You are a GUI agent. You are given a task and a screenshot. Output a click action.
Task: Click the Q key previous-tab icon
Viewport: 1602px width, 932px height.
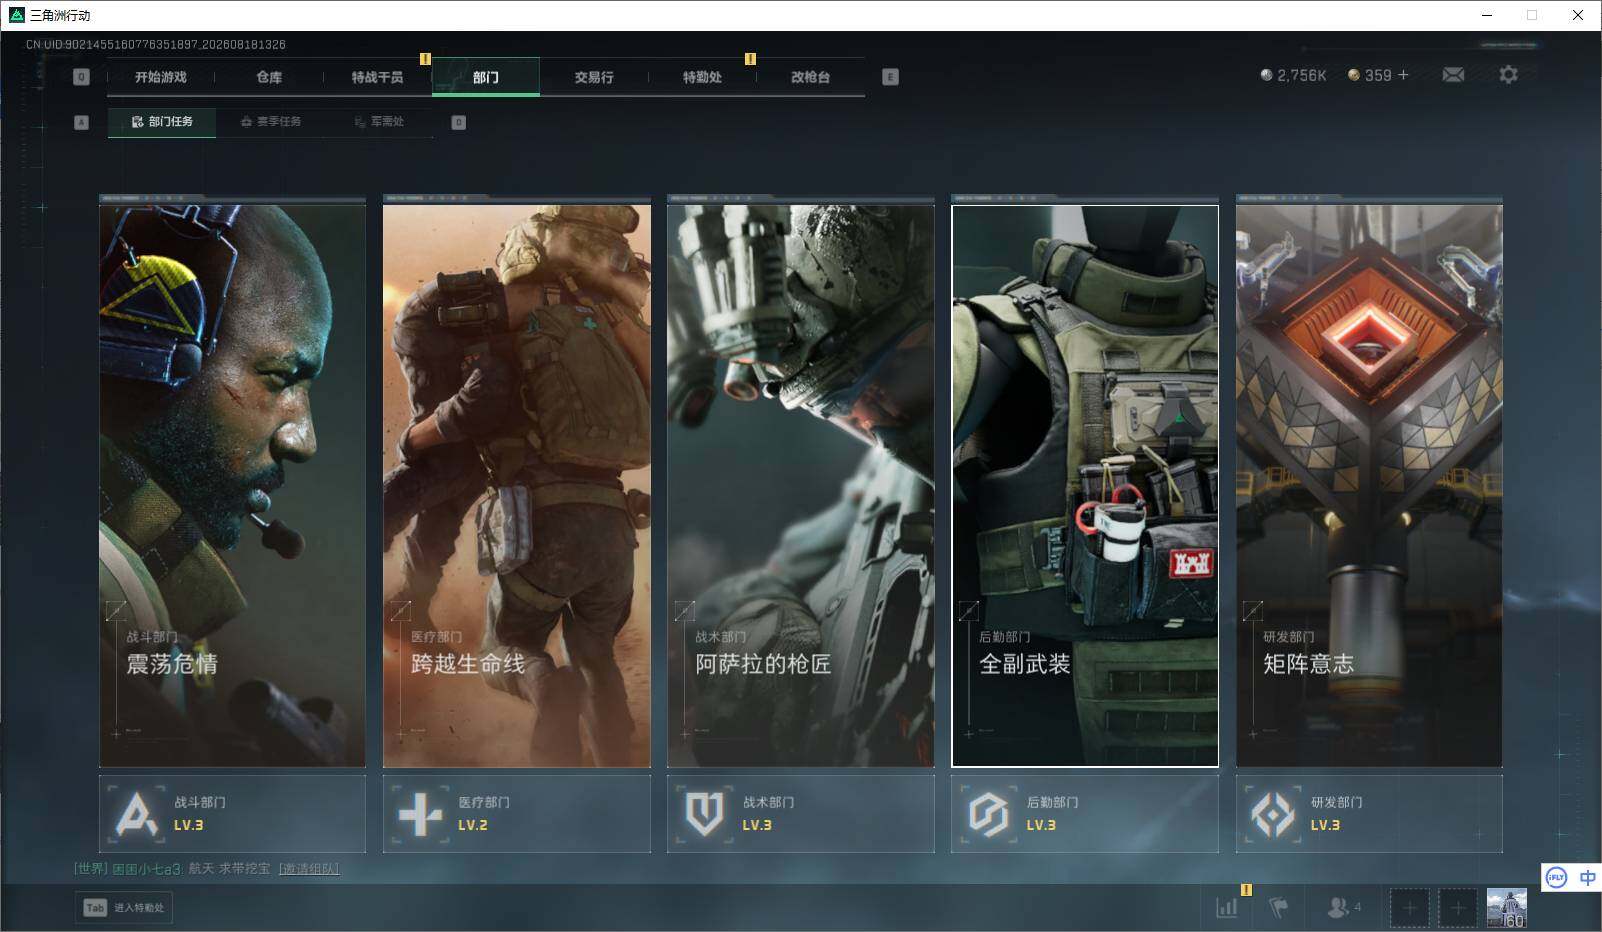(x=82, y=77)
